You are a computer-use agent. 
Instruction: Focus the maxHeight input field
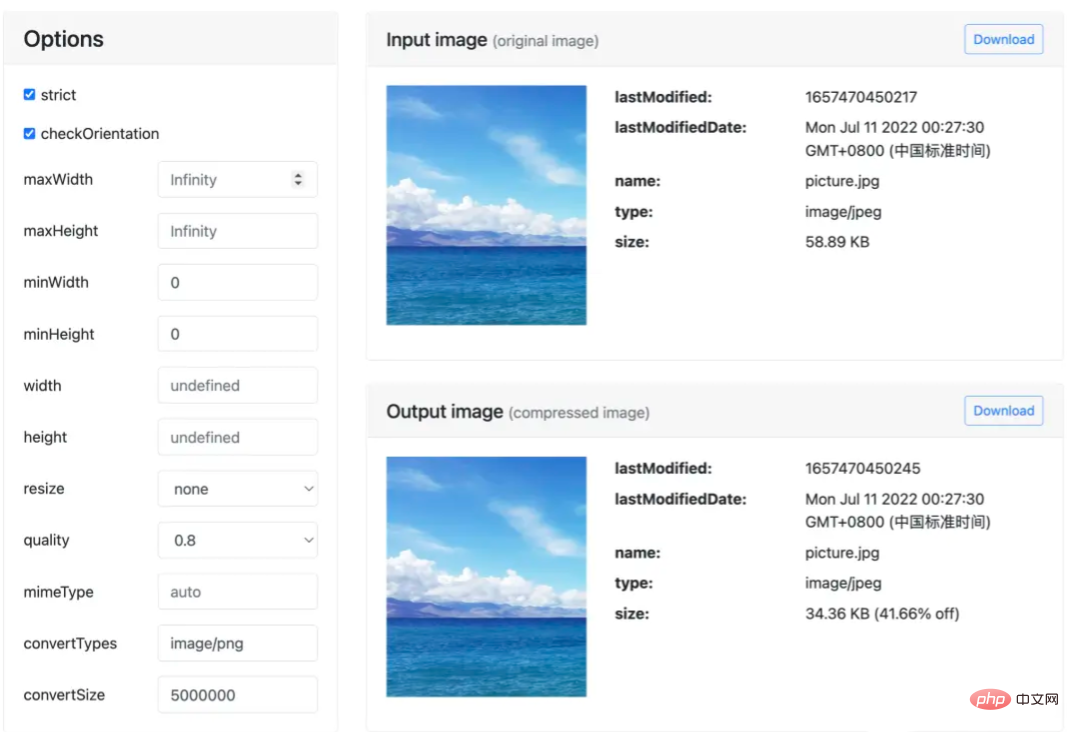tap(237, 231)
